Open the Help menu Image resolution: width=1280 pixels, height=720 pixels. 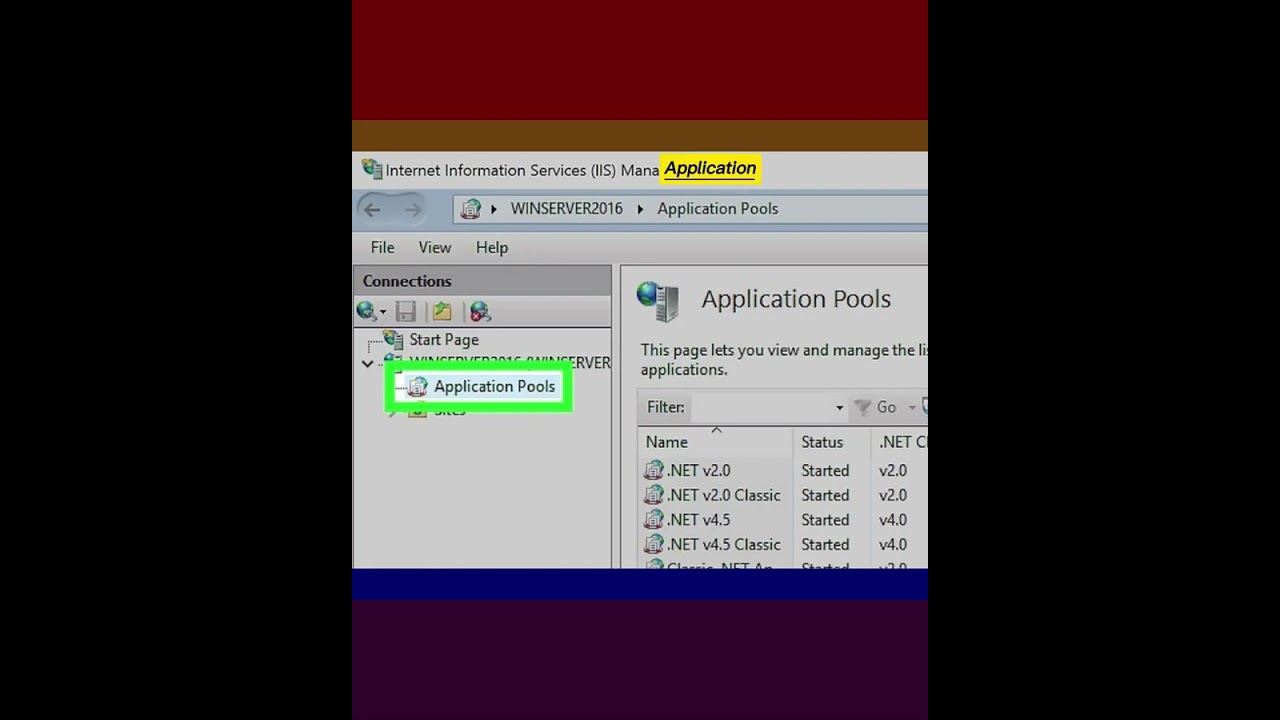tap(492, 247)
